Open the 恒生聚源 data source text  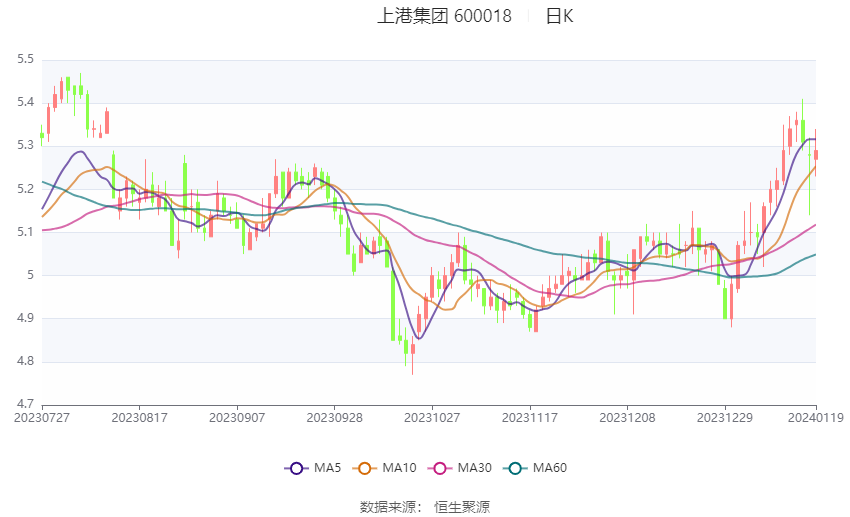(462, 506)
